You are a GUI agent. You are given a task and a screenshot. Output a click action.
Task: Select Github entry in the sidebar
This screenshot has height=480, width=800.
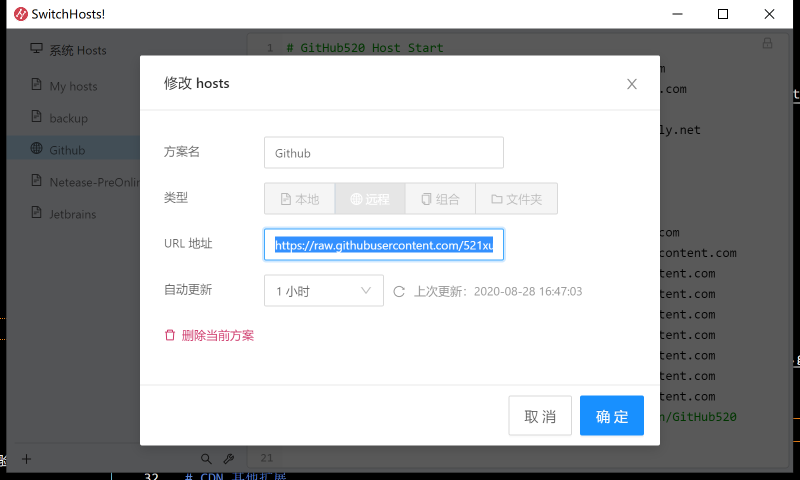point(73,150)
